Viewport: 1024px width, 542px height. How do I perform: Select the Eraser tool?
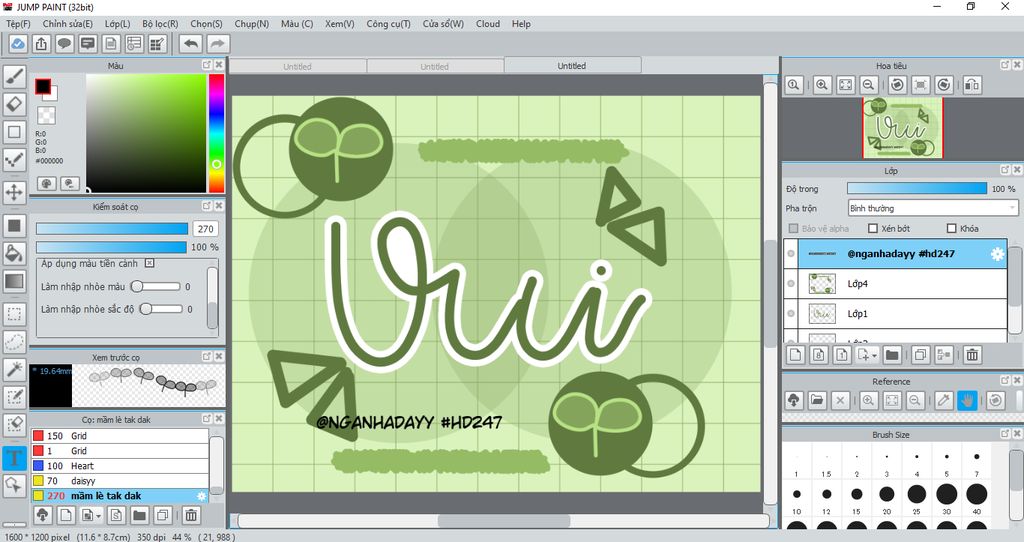point(14,104)
